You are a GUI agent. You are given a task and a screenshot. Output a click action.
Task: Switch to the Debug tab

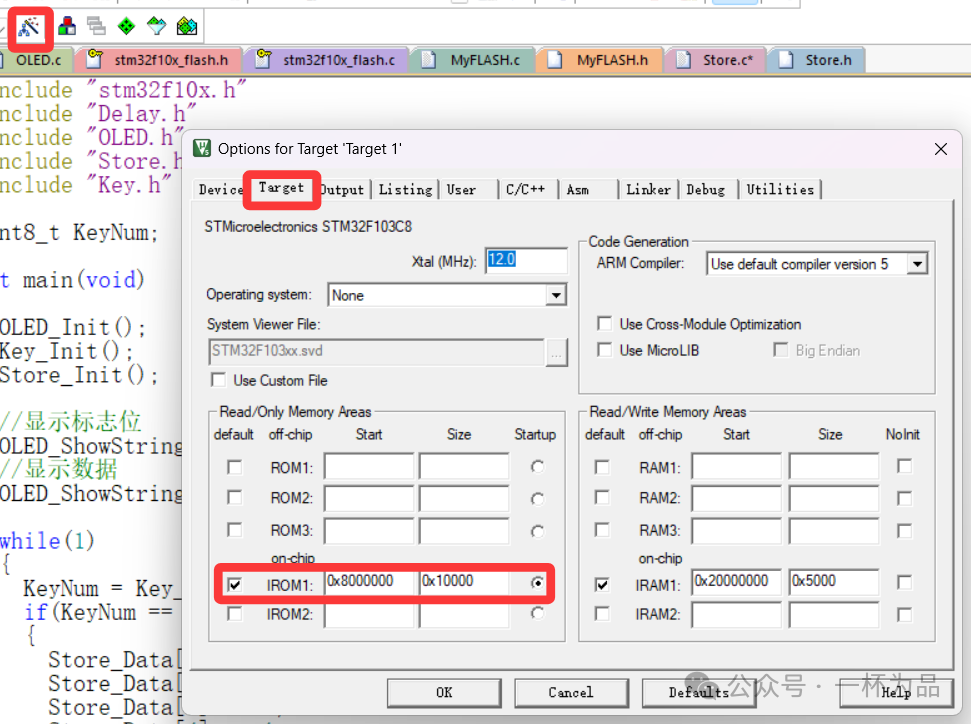707,189
